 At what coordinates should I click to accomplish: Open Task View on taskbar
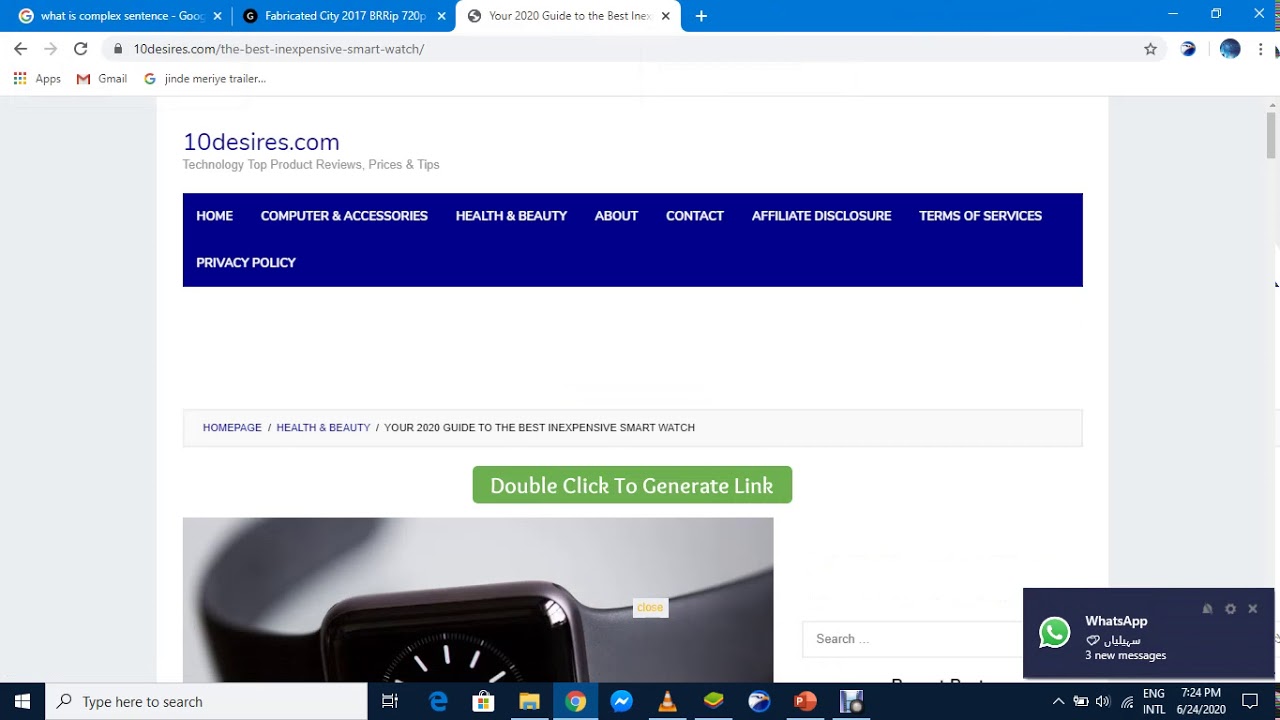coord(390,702)
